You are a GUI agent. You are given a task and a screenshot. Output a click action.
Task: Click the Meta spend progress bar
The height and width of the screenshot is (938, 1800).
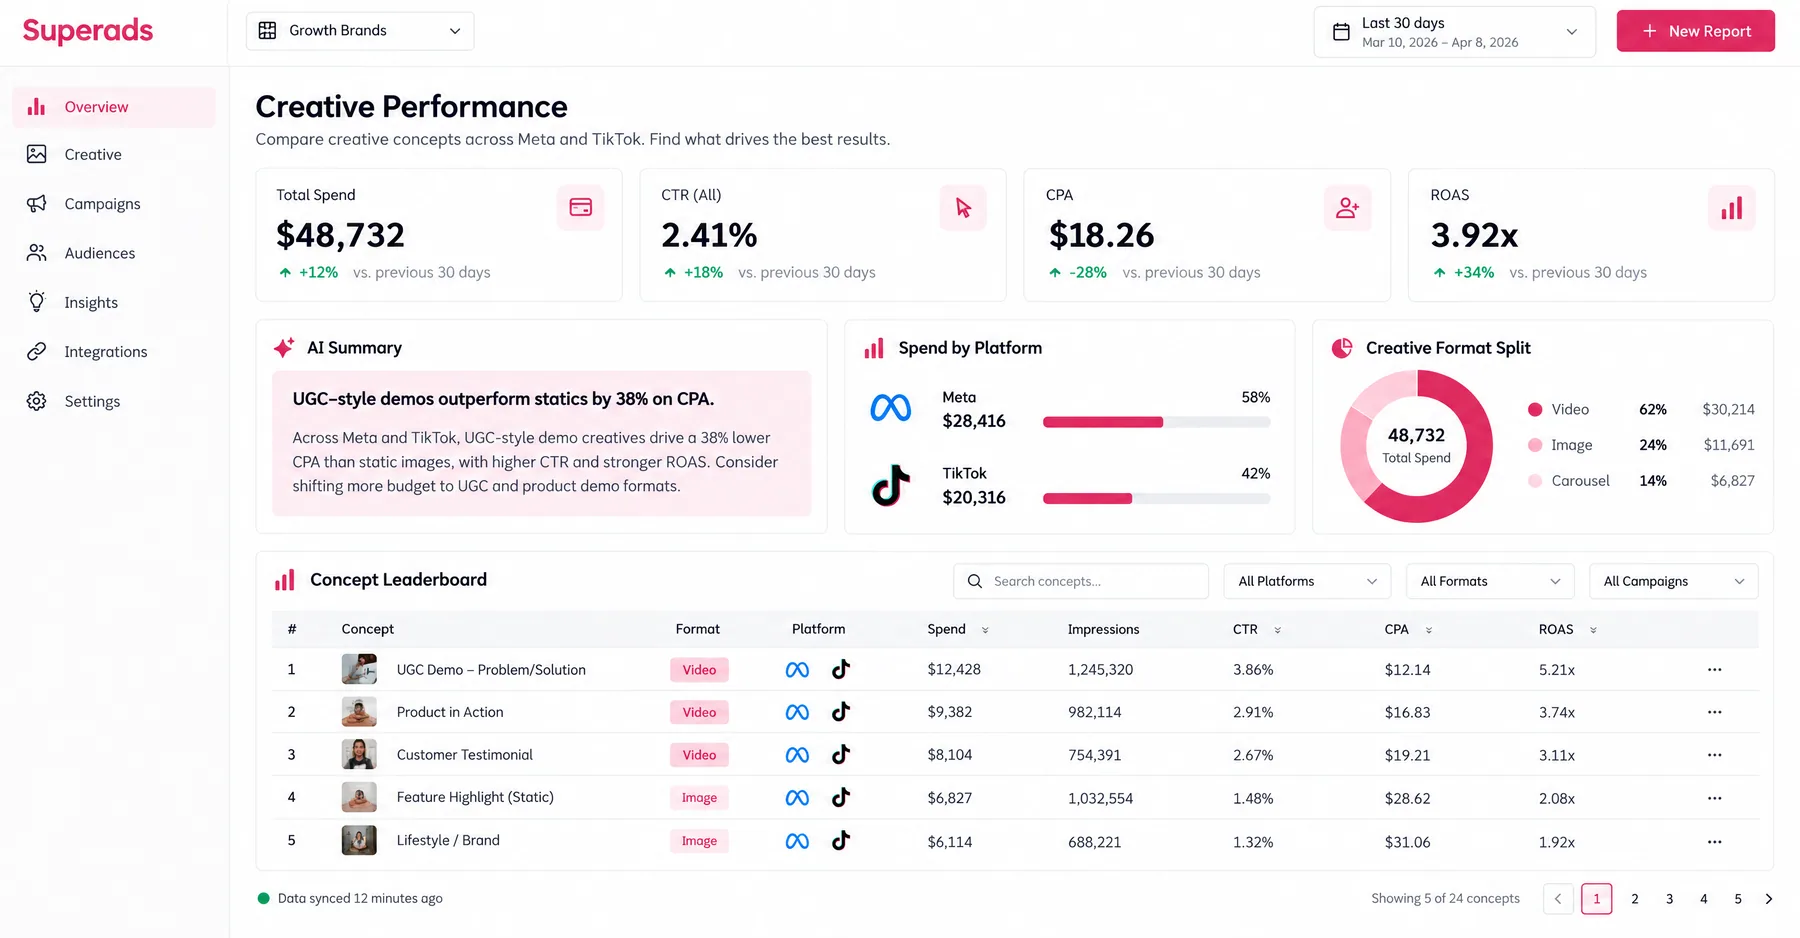click(x=1156, y=422)
